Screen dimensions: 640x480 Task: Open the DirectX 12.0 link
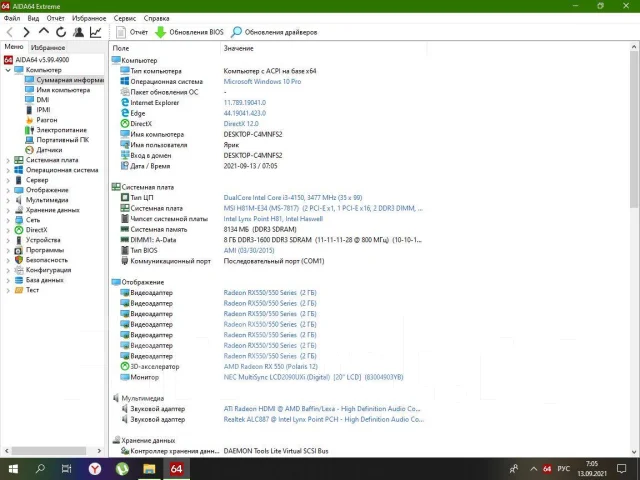click(x=241, y=124)
